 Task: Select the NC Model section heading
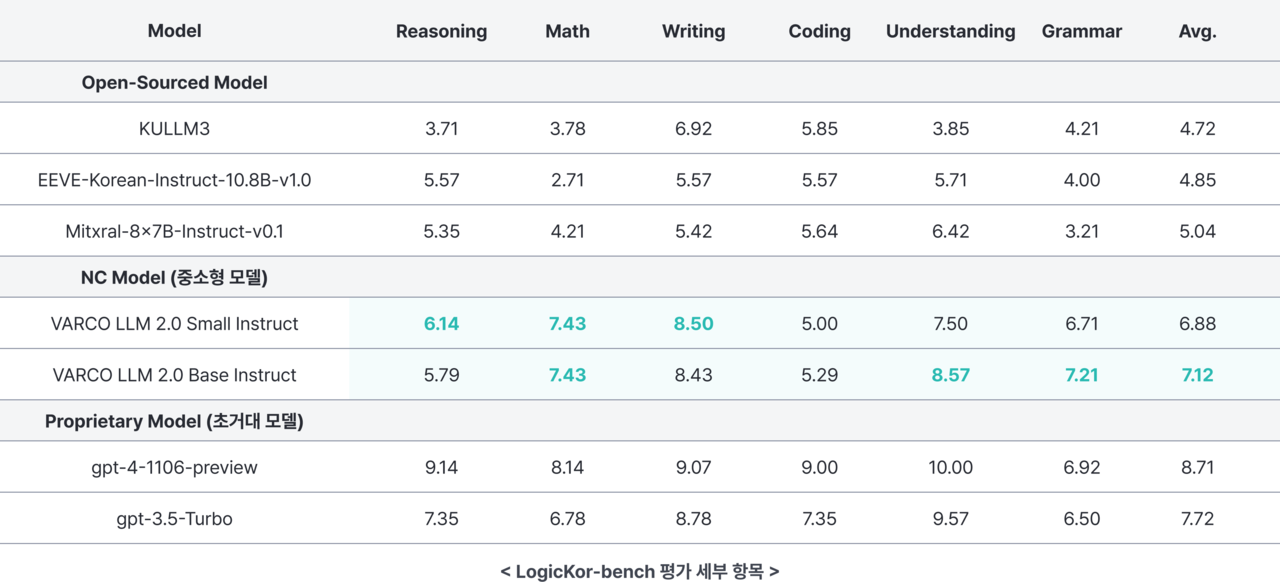pyautogui.click(x=174, y=278)
